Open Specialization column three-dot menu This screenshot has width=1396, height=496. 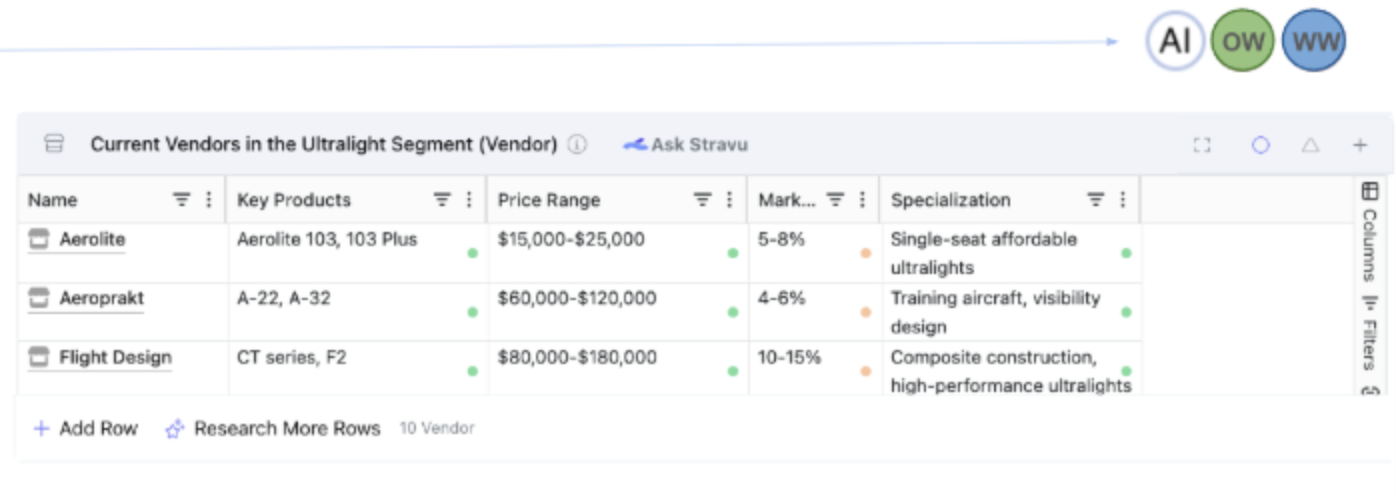coord(1123,200)
